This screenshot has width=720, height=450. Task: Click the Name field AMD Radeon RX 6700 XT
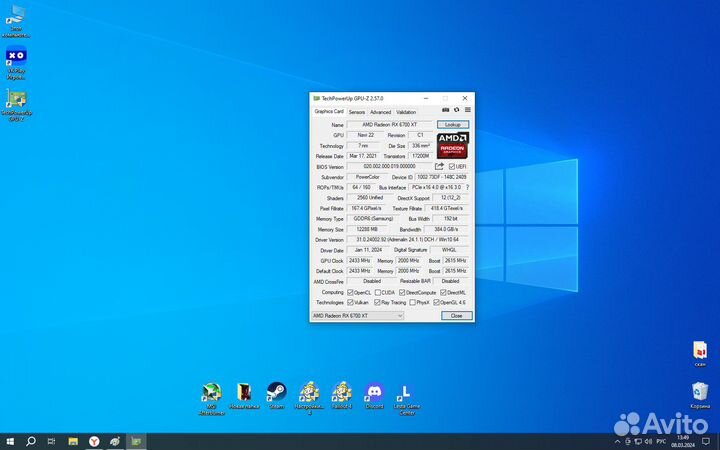389,124
